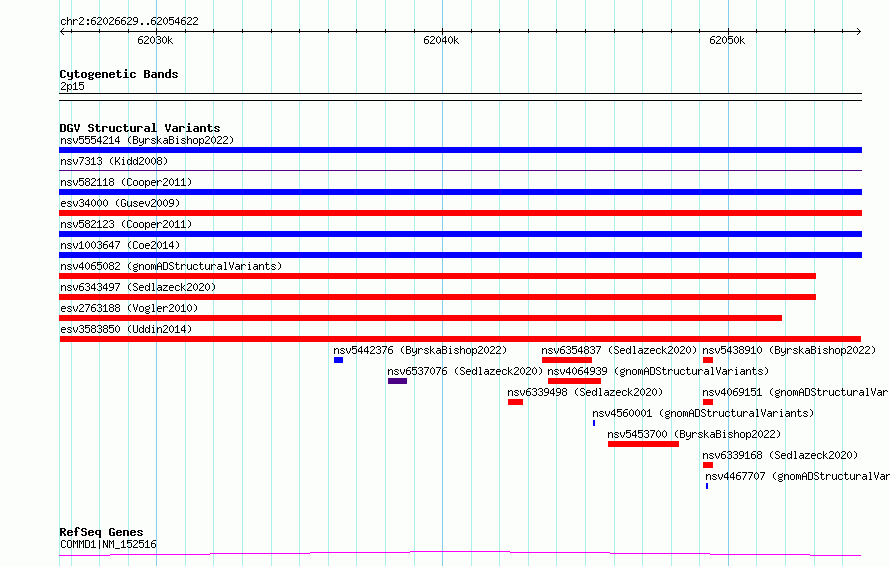Open the nsv5453700 (ByrskaBishop2022) variant
The height and width of the screenshot is (566, 890).
coord(694,434)
